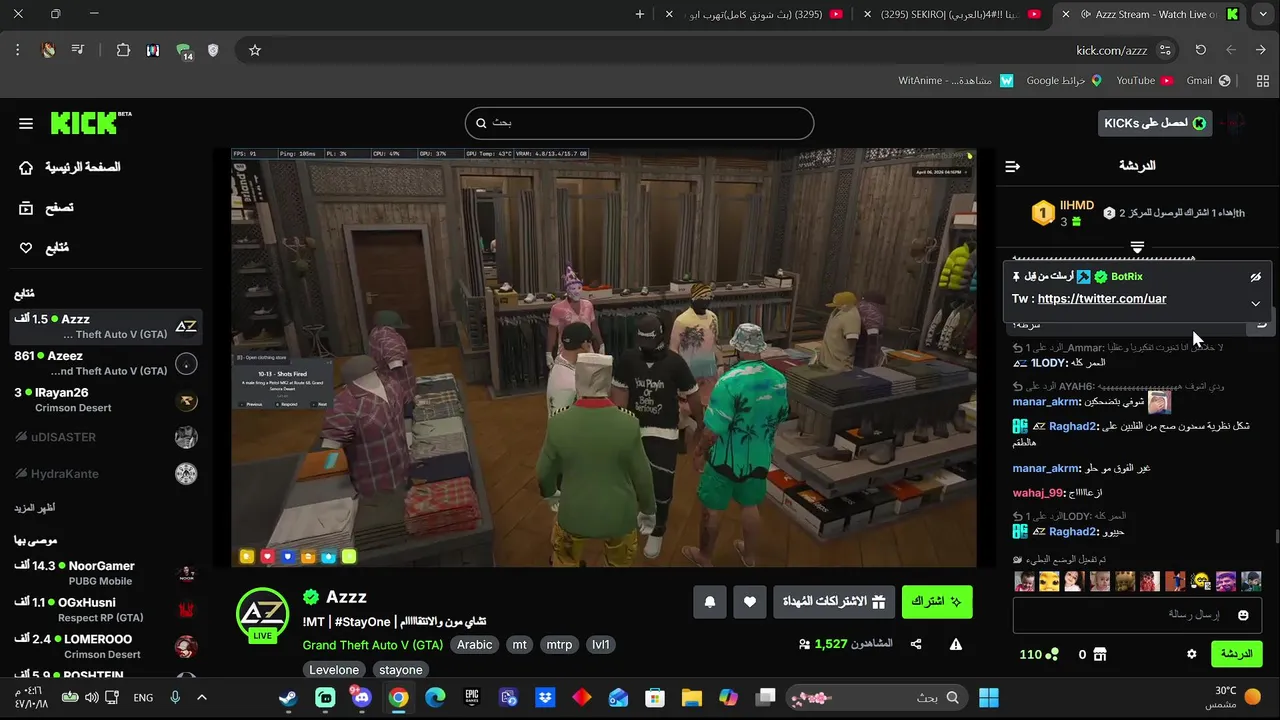Screen dimensions: 1280x720
Task: Open chat settings gear icon
Action: [x=1191, y=654]
